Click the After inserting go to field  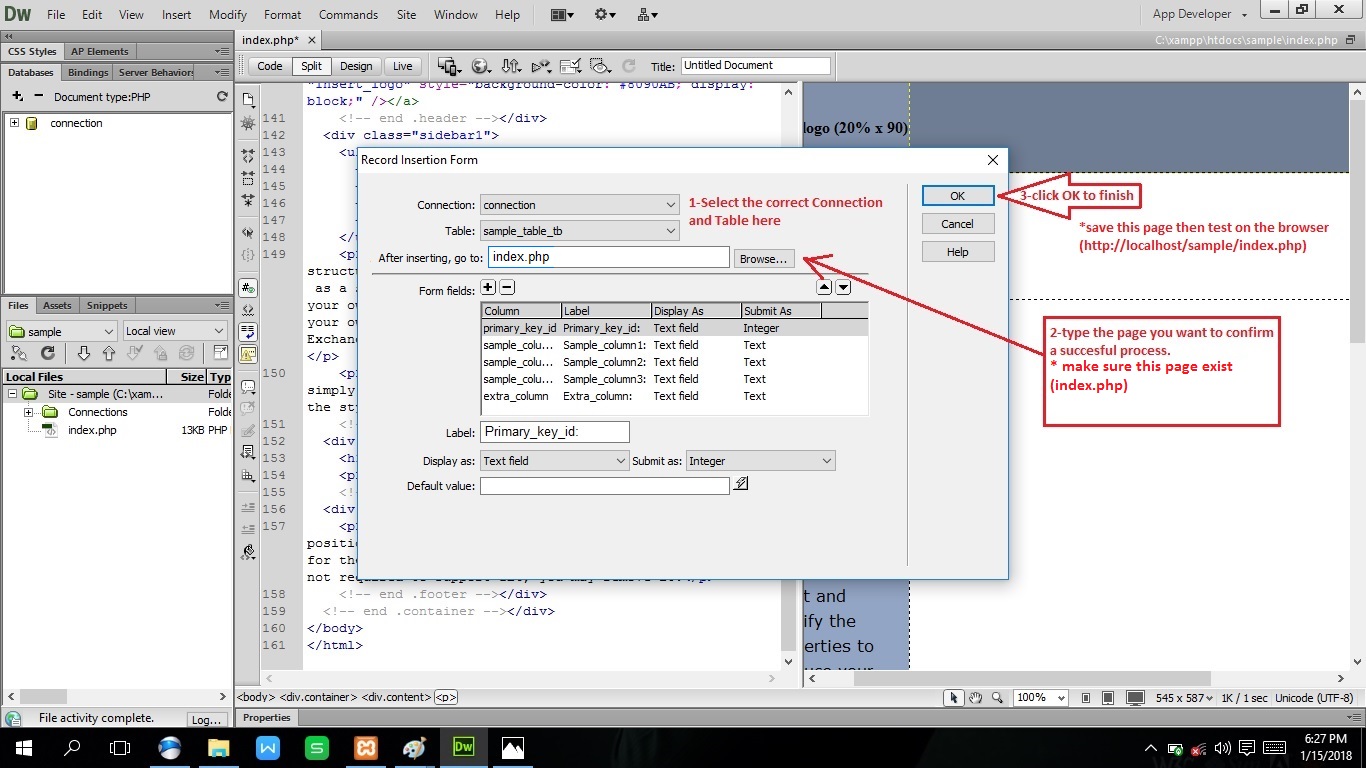tap(609, 257)
